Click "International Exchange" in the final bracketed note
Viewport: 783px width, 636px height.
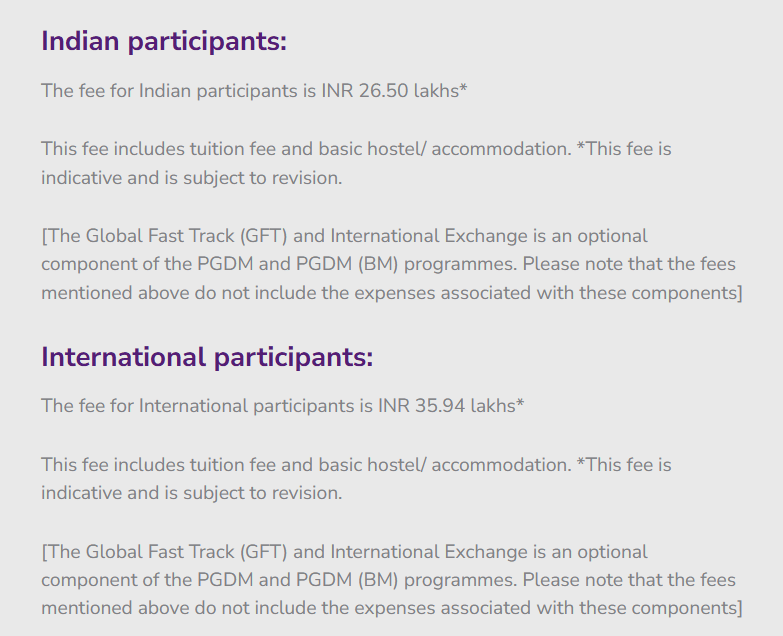428,551
